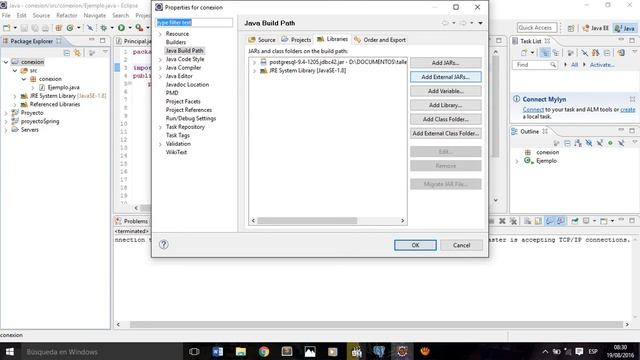Viewport: 640px width, 360px height.
Task: Select Project References item
Action: [x=189, y=110]
